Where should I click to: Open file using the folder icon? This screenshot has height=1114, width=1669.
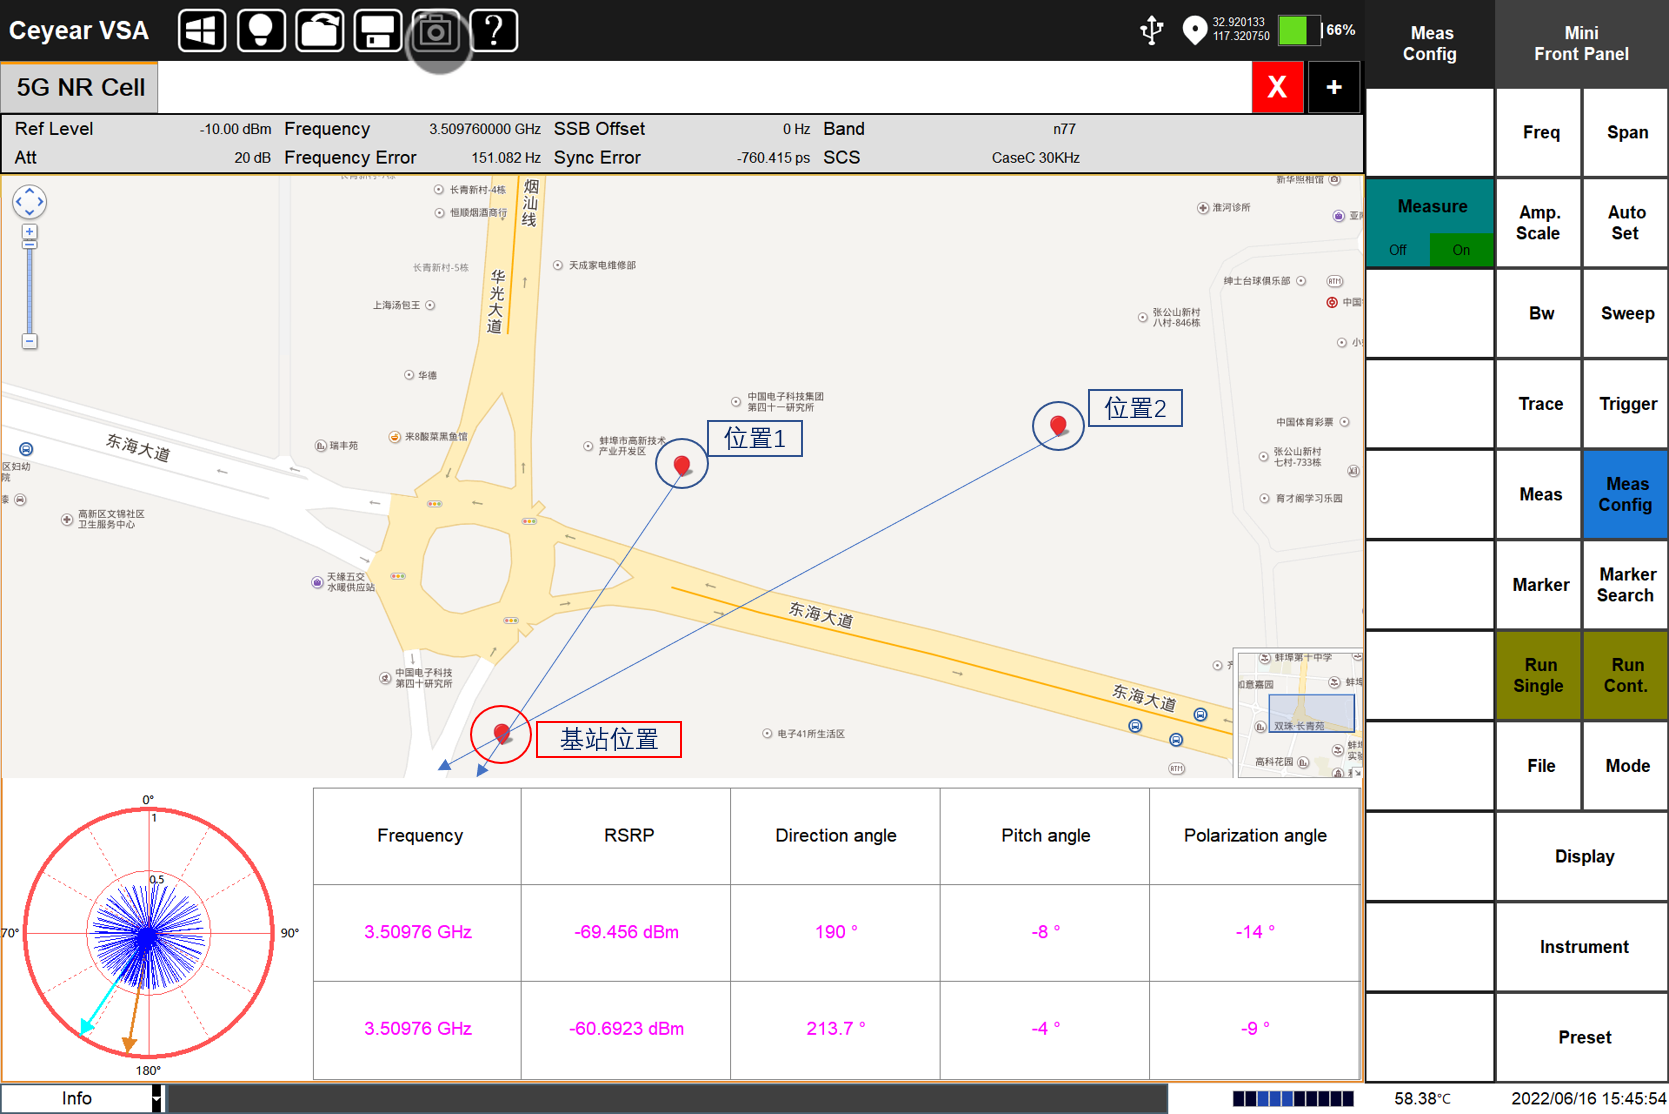(319, 31)
